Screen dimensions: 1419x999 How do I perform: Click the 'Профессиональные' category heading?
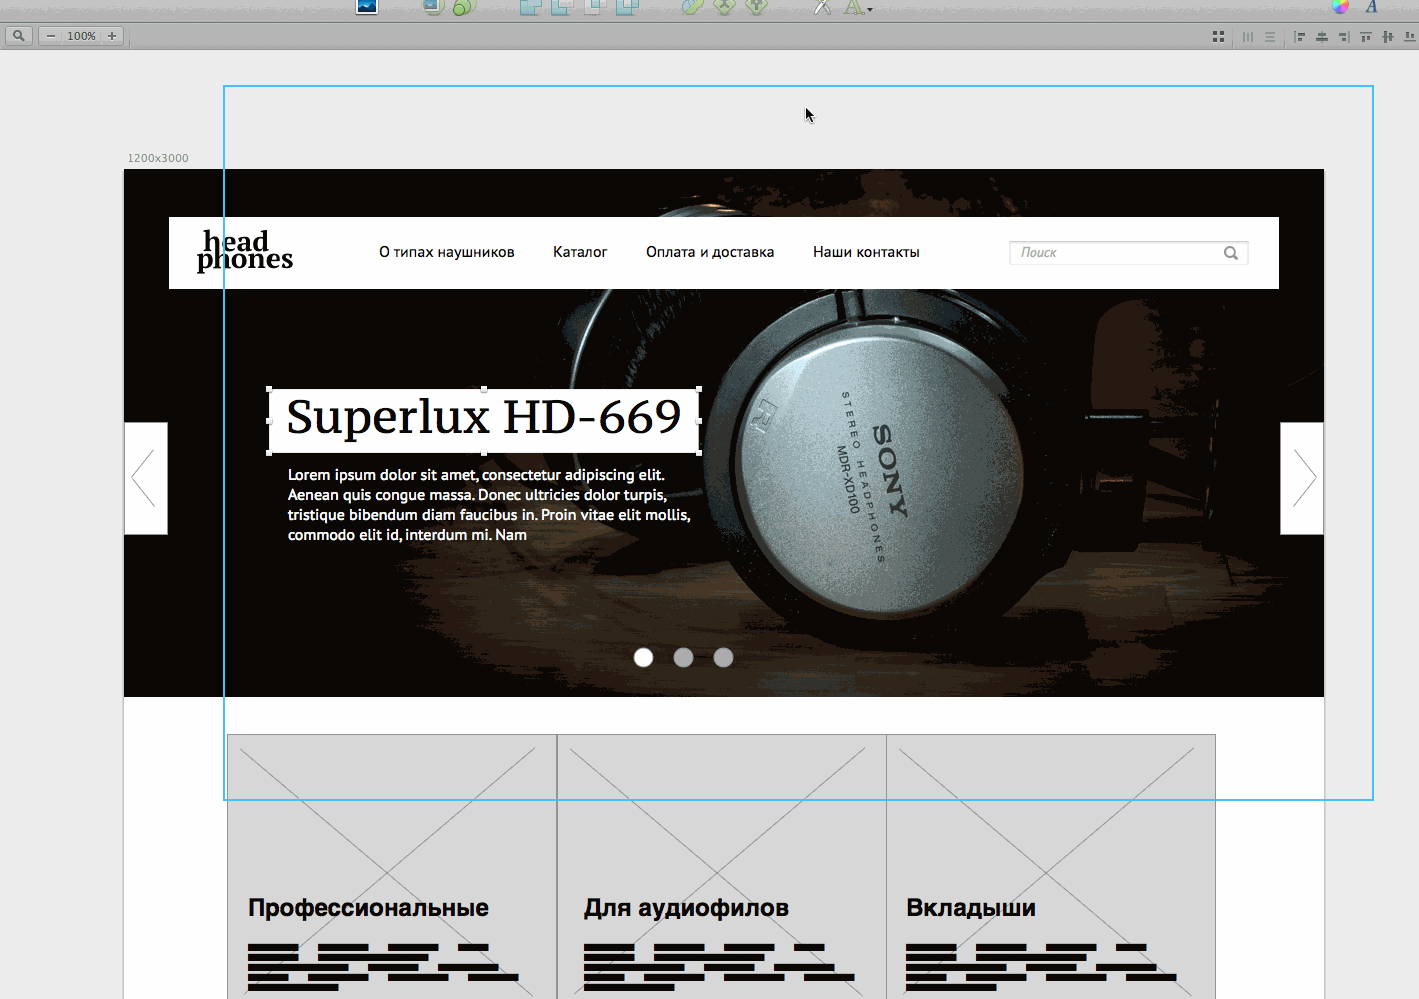tap(368, 908)
